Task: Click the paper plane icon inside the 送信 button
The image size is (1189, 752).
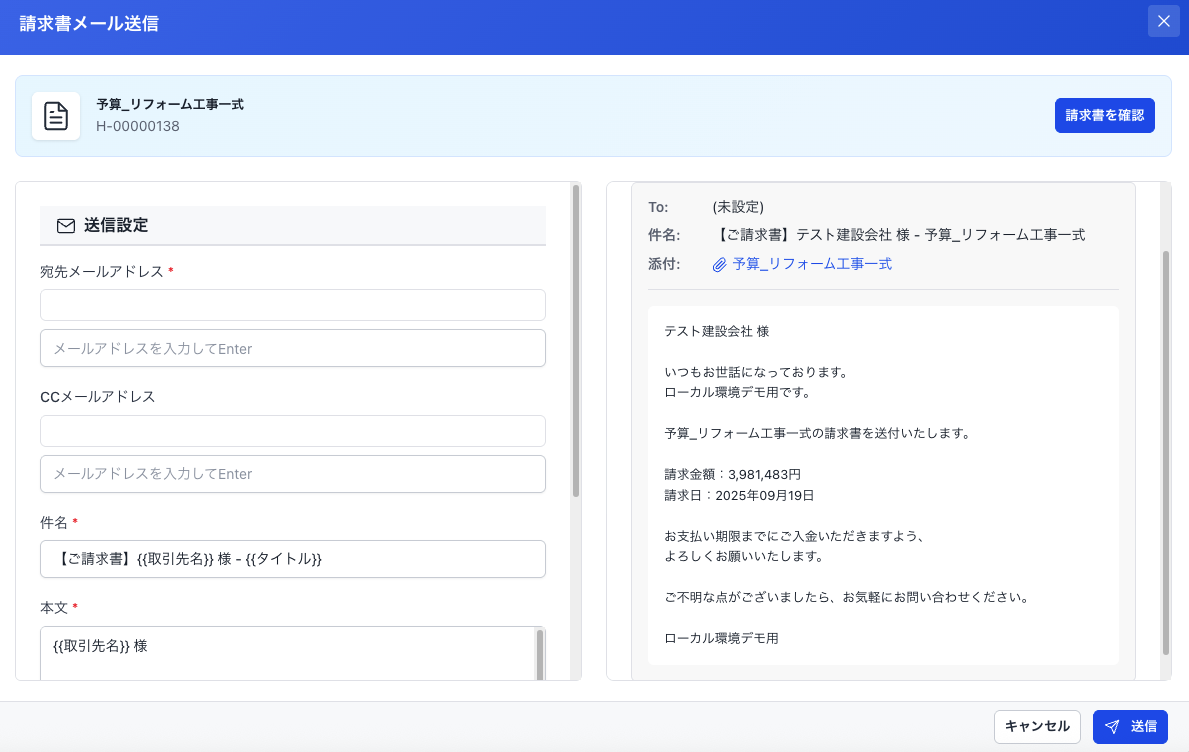Action: click(x=1113, y=727)
